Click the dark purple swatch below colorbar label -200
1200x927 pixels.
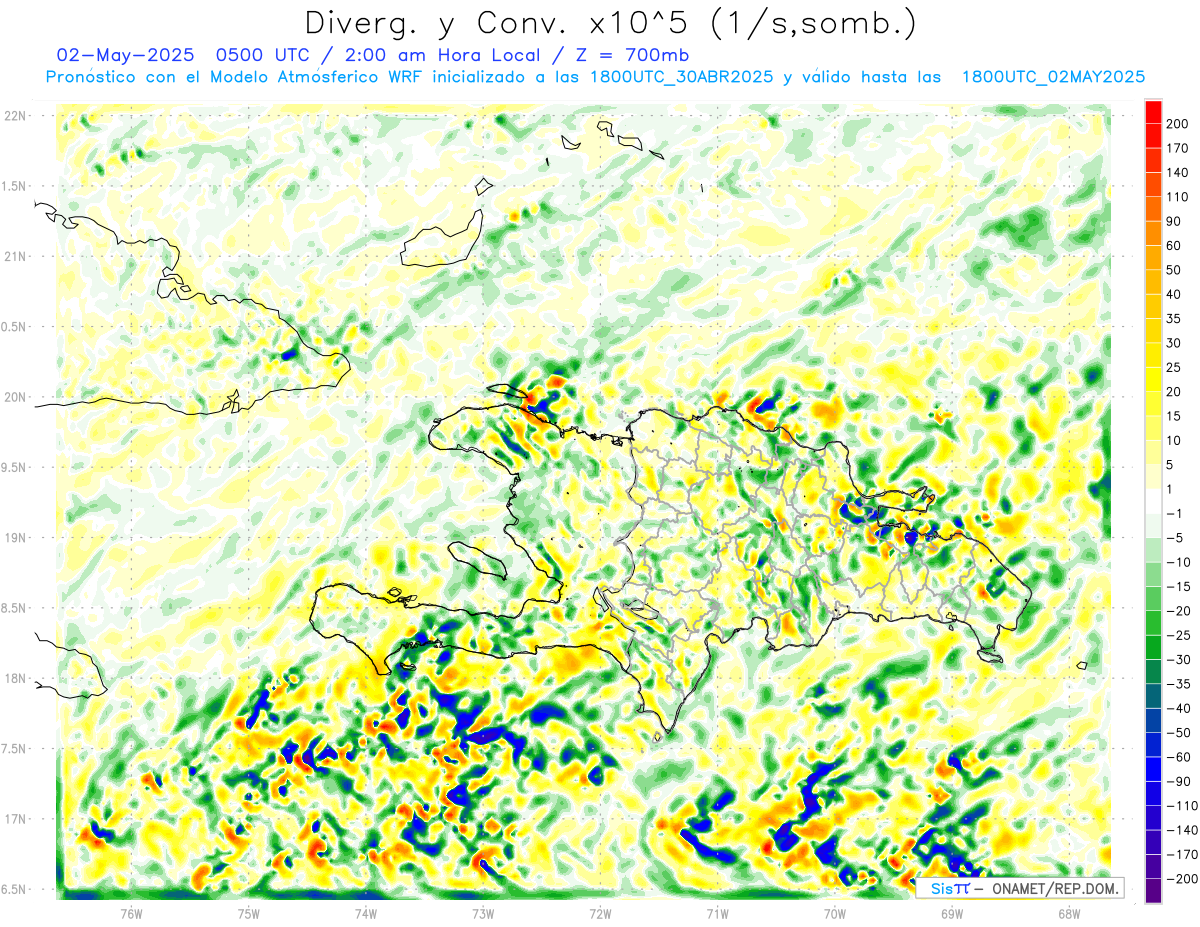coord(1153,890)
